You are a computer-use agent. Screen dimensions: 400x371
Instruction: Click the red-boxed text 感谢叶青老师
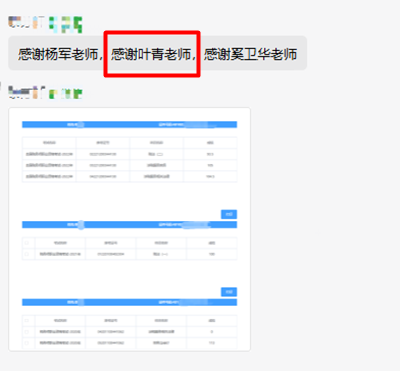click(x=151, y=54)
